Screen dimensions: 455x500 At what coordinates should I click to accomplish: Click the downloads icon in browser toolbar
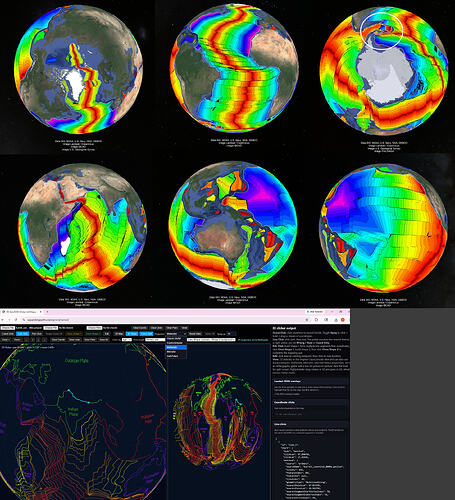pos(336,320)
